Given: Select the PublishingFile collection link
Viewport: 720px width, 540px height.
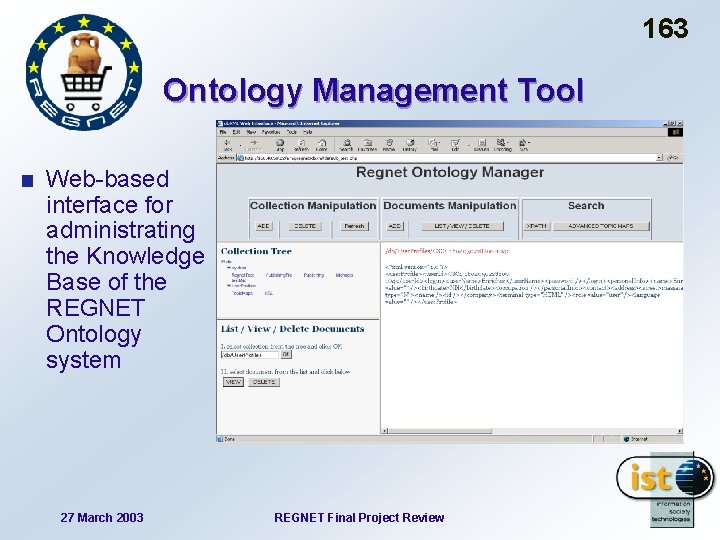Looking at the screenshot, I should [x=279, y=275].
